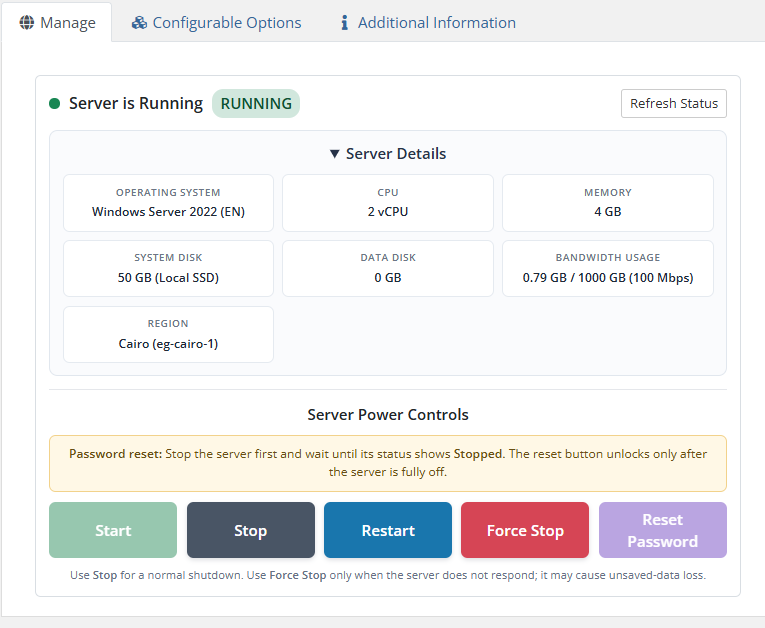Screen dimensions: 765x628
Task: Restart the server
Action: pyautogui.click(x=388, y=530)
